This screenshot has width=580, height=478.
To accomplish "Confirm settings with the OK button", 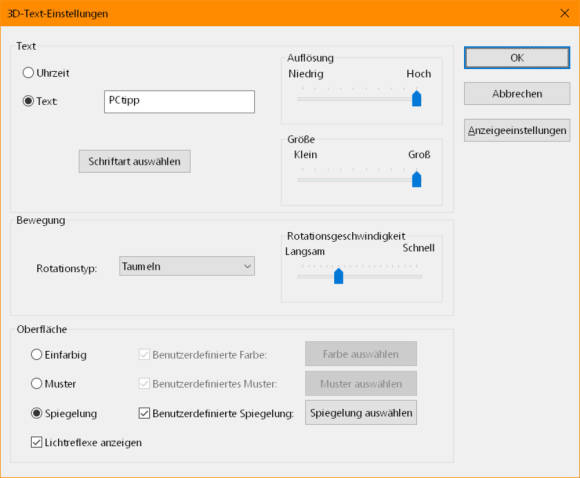I will tap(517, 58).
